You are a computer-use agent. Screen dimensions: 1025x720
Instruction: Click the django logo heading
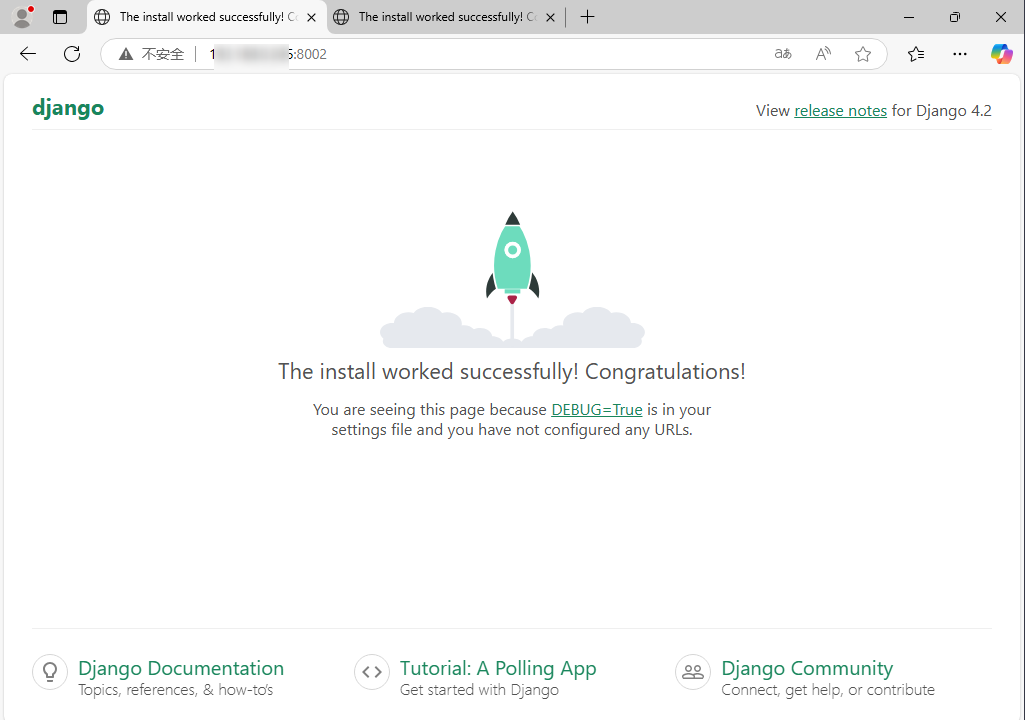[x=68, y=108]
